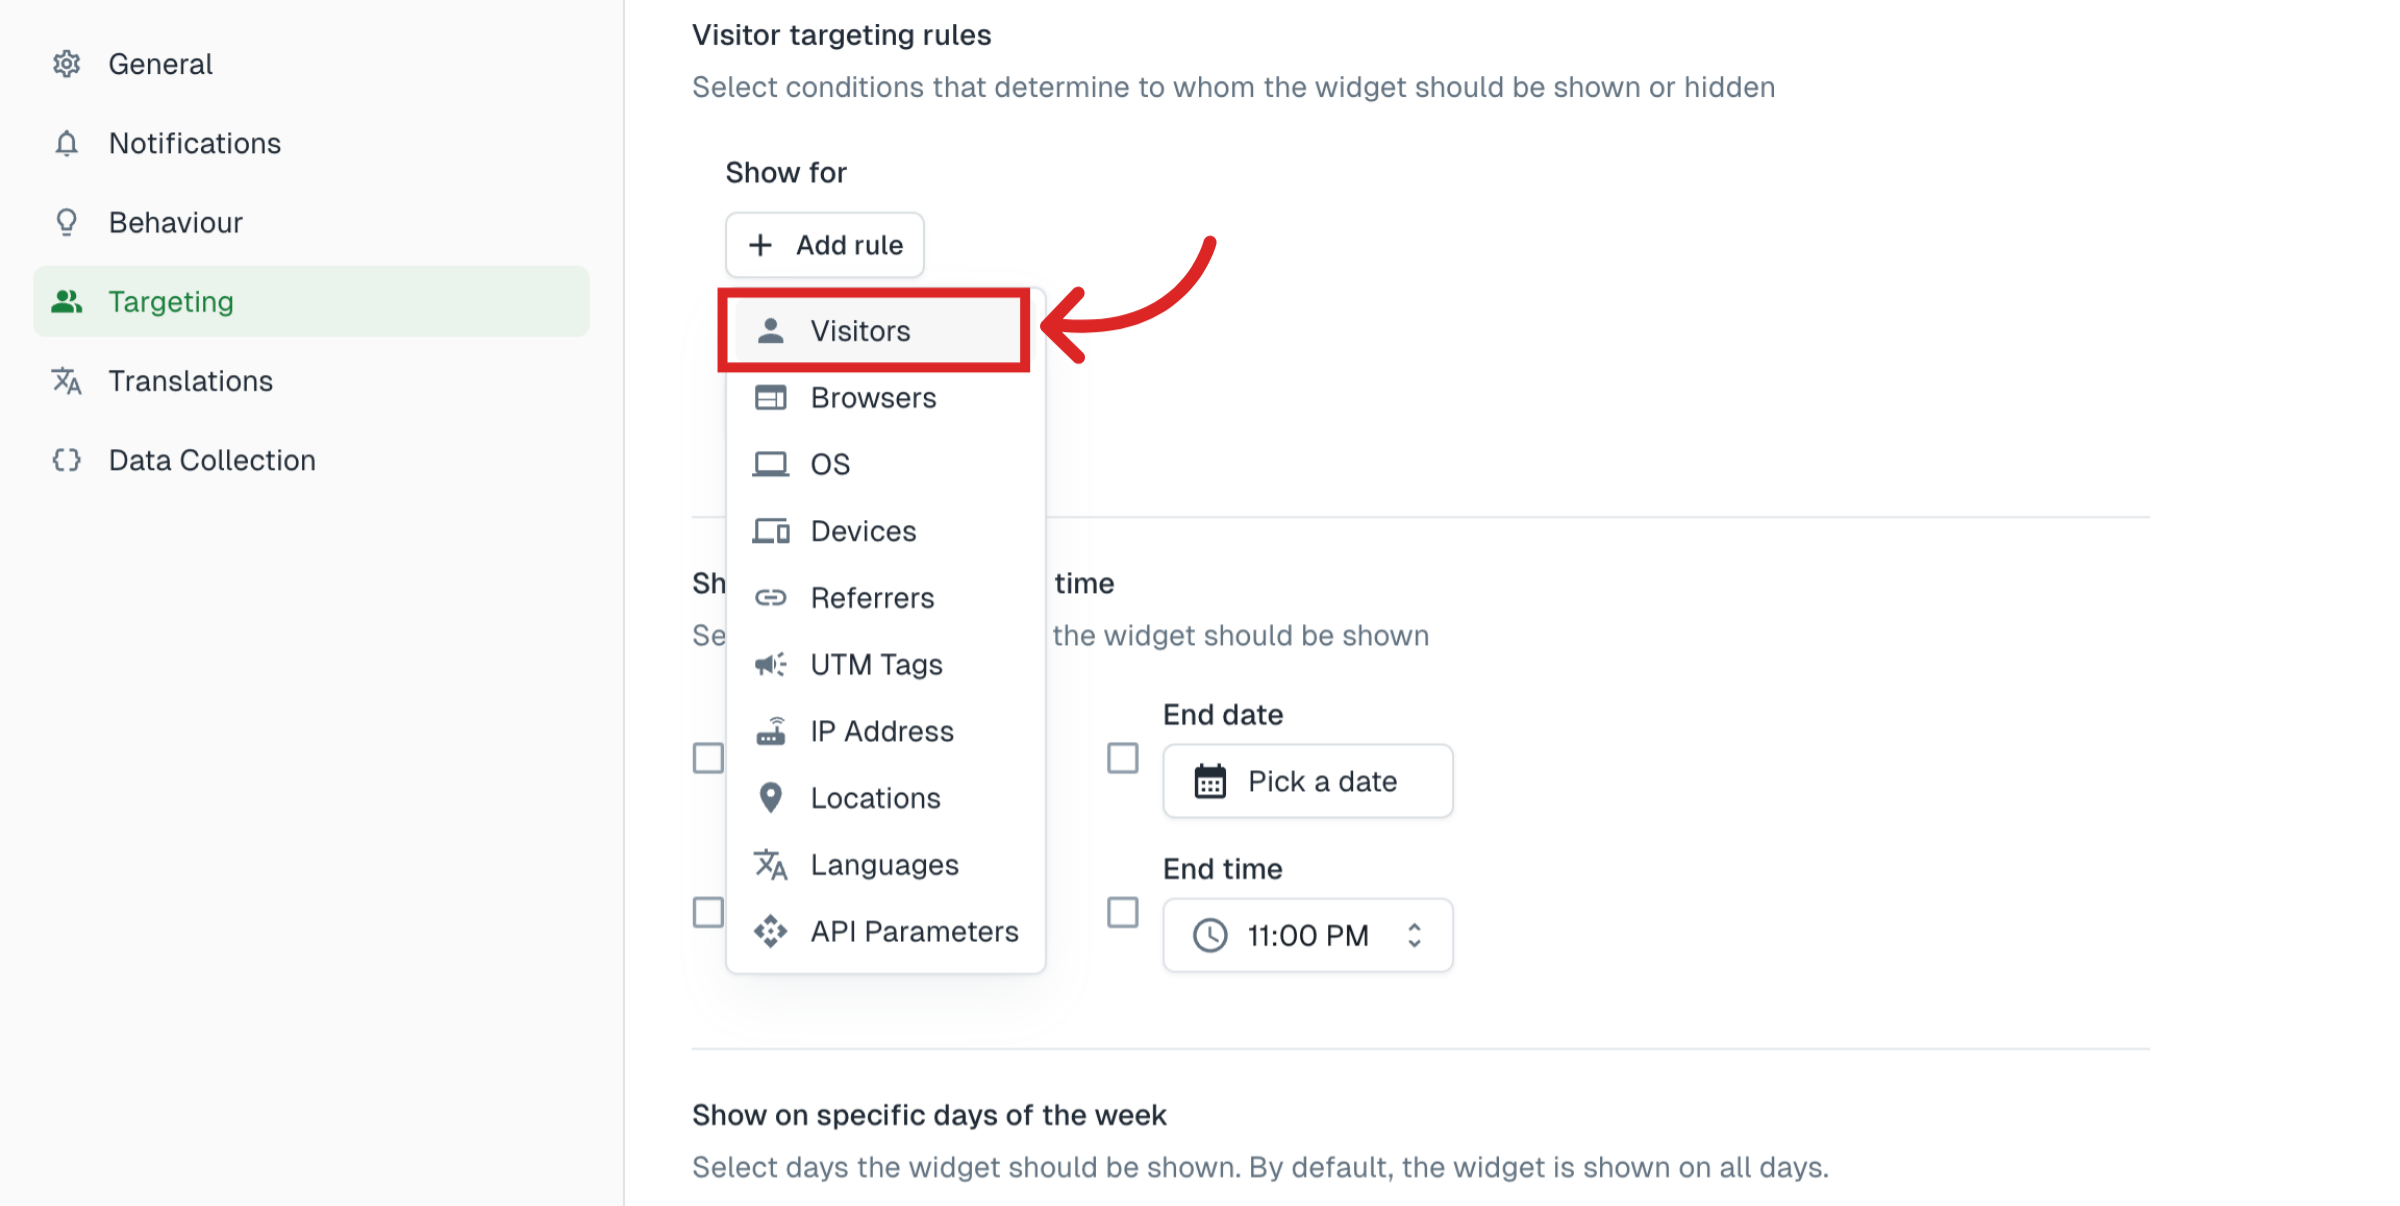This screenshot has width=2400, height=1206.
Task: Click the Visitors person icon in the menu
Action: point(772,330)
